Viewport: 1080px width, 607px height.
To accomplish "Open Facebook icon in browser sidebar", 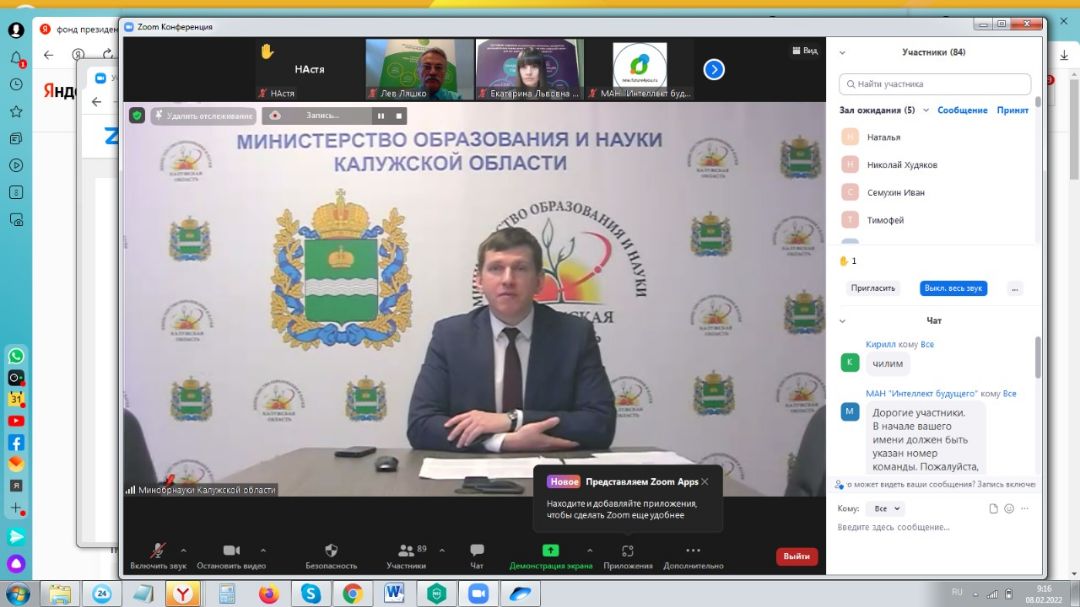I will coord(16,443).
